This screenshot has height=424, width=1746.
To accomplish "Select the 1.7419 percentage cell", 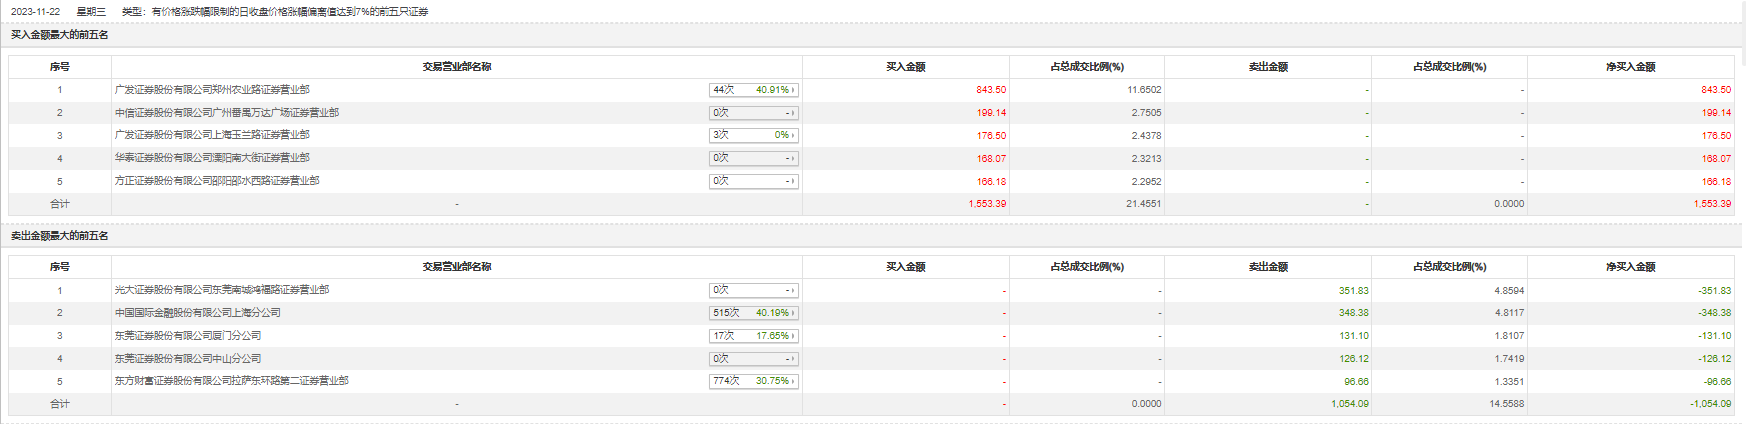I will (1509, 359).
